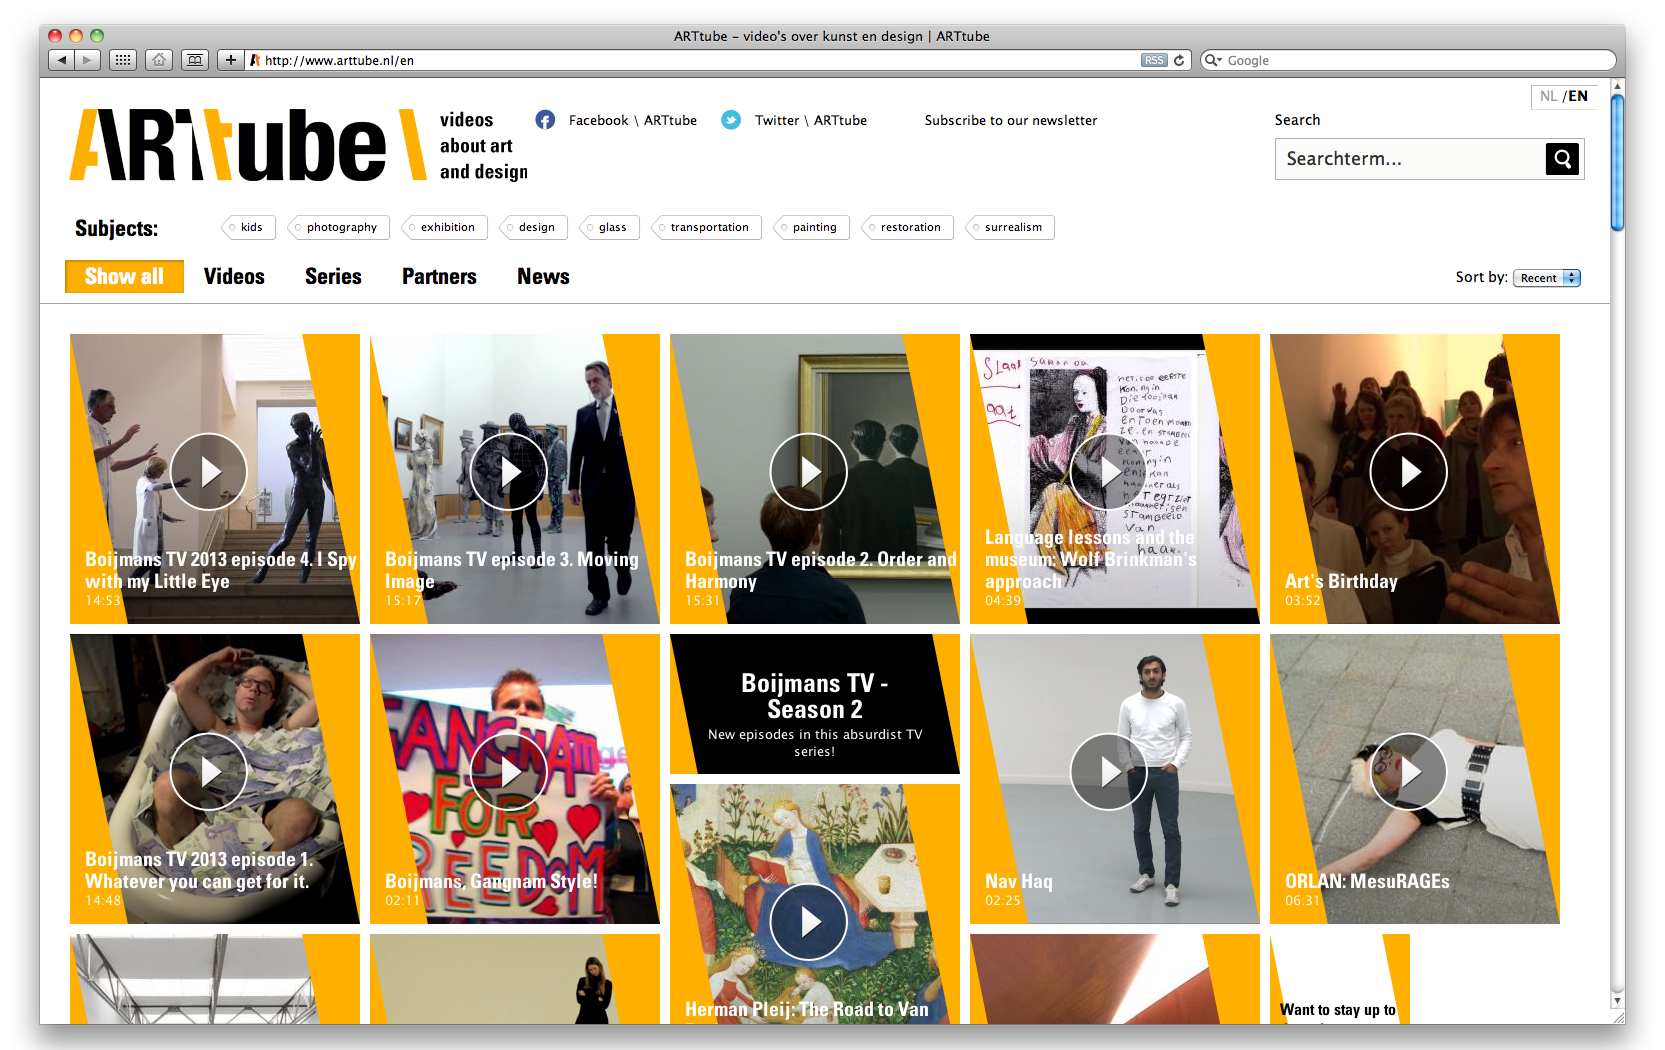Switch language to NL

pos(1548,96)
